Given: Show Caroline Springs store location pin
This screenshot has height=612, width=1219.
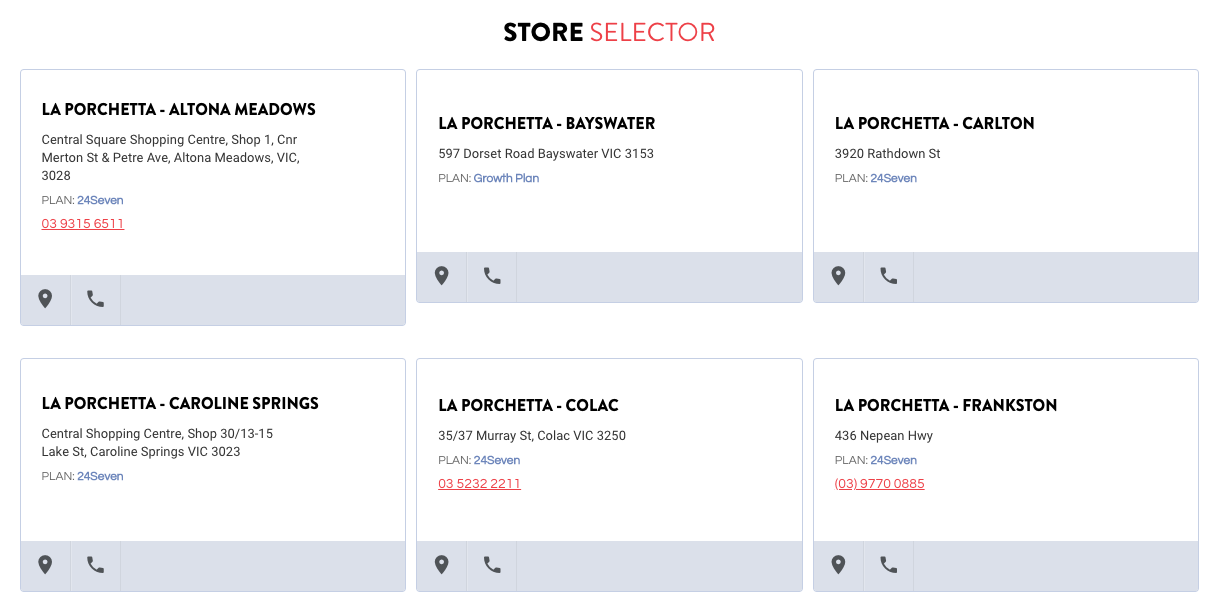Looking at the screenshot, I should (45, 565).
